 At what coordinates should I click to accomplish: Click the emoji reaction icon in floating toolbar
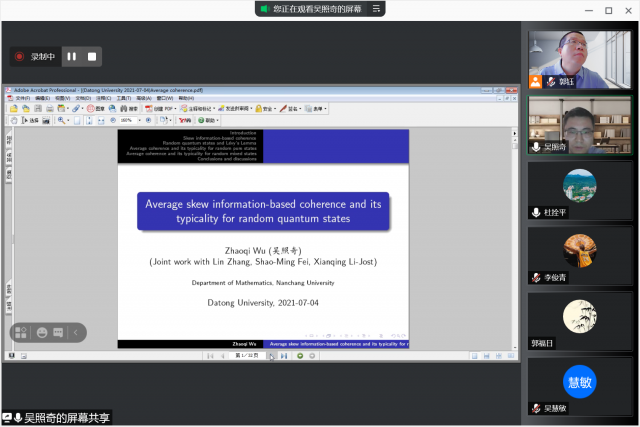[41, 332]
